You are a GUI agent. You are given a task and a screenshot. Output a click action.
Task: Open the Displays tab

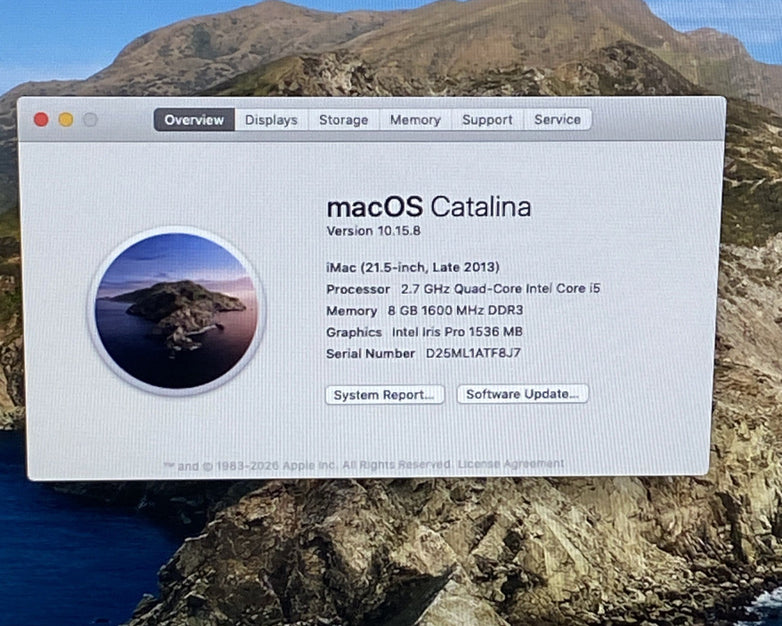coord(271,120)
